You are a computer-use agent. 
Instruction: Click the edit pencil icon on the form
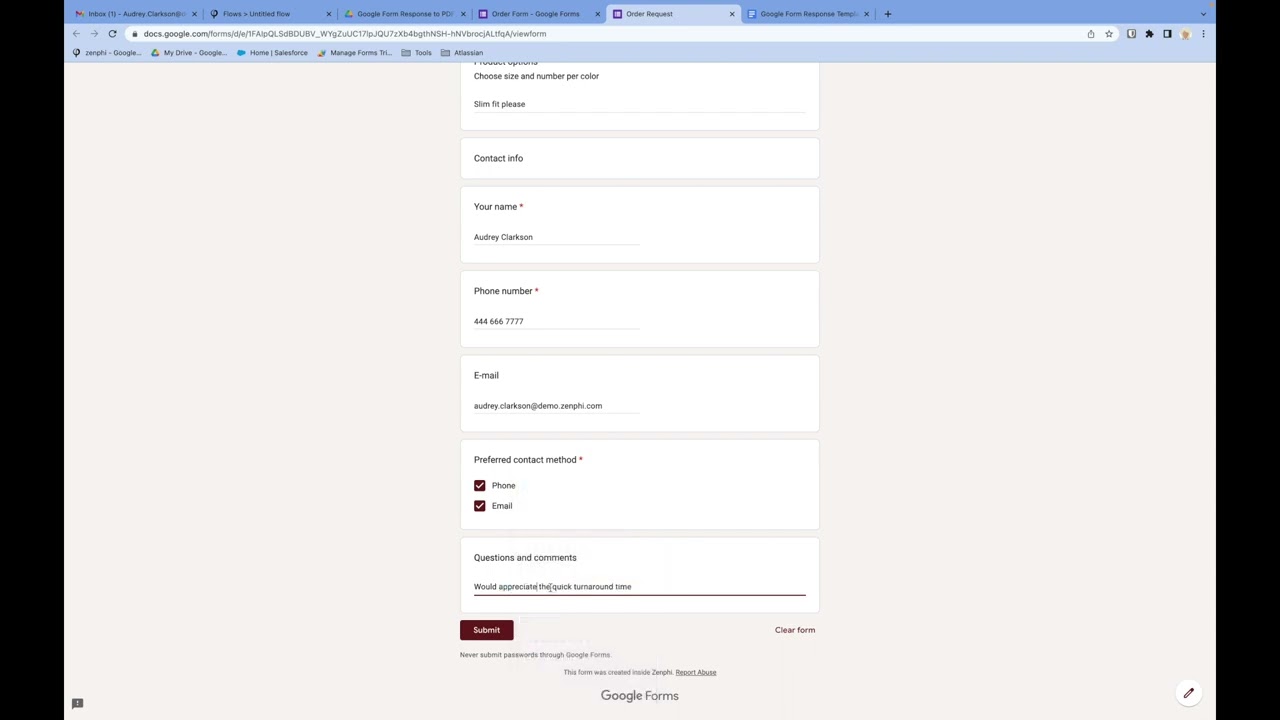1188,693
